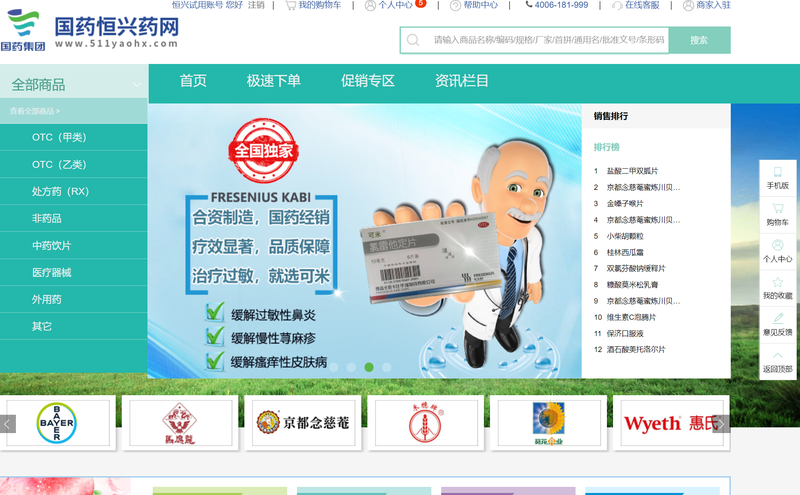The height and width of the screenshot is (495, 800).
Task: Select the 马应龙 brand logo
Action: click(x=181, y=423)
